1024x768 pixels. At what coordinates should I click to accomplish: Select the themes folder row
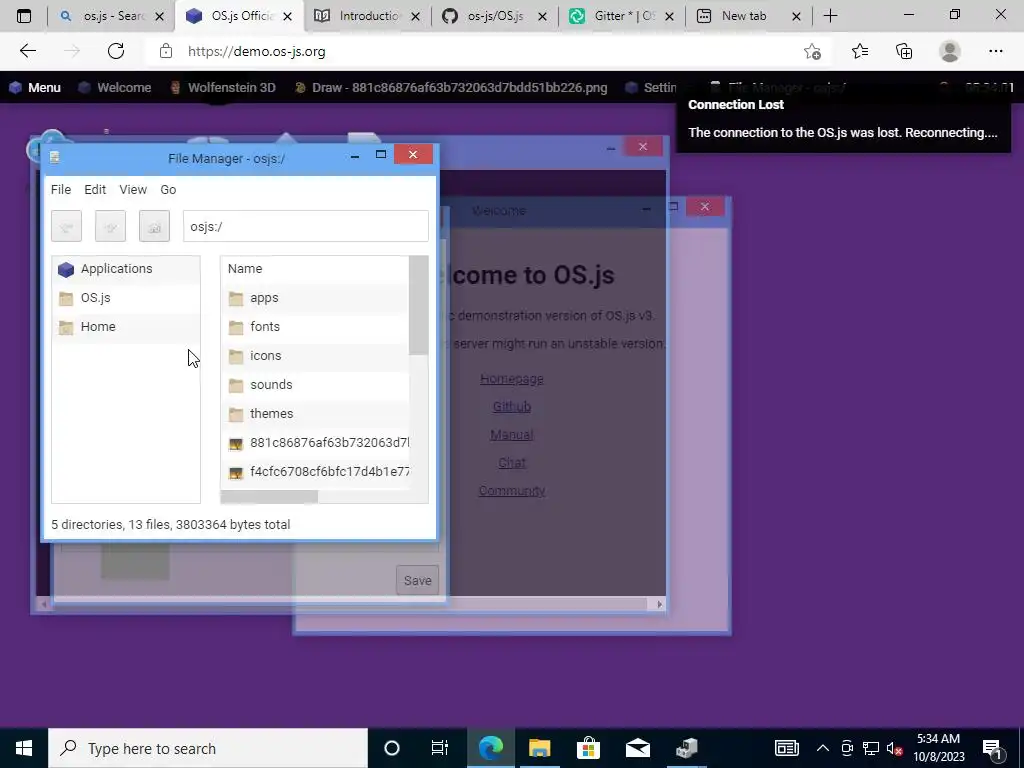[x=315, y=413]
